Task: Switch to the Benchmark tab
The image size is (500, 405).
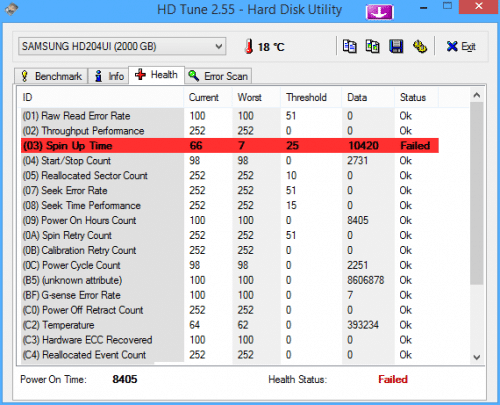Action: [x=51, y=76]
